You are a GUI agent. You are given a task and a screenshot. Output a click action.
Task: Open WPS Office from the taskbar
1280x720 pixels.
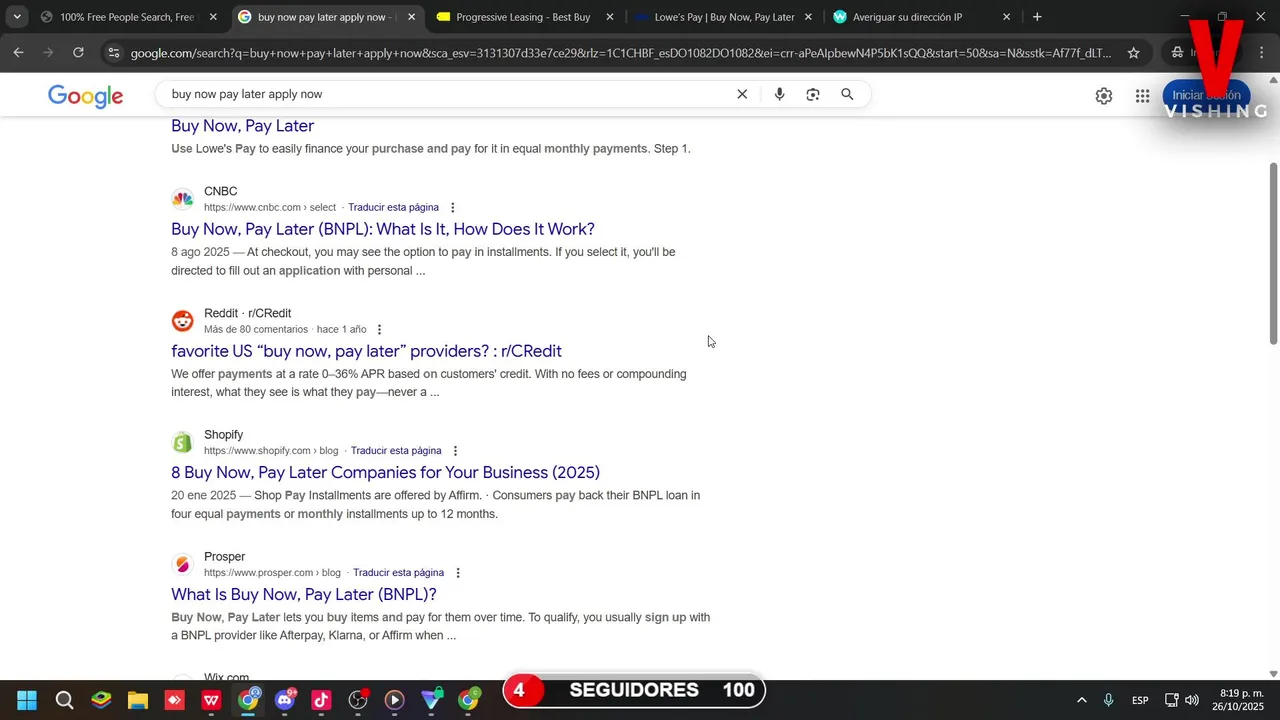pyautogui.click(x=211, y=700)
